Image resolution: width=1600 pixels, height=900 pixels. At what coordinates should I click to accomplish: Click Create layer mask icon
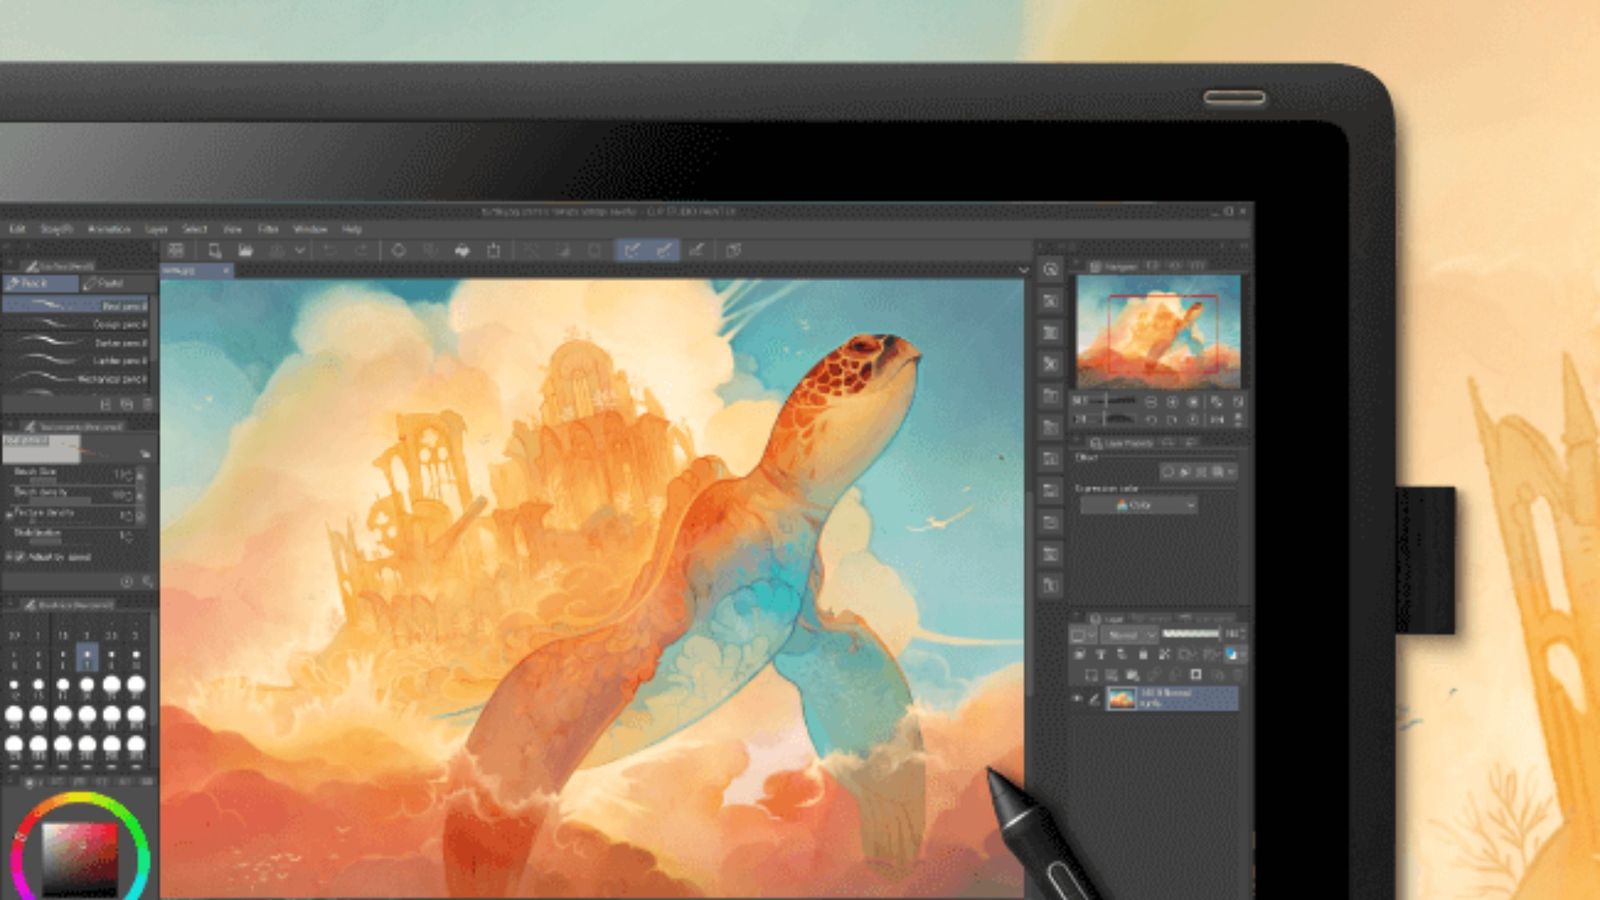(x=1196, y=675)
